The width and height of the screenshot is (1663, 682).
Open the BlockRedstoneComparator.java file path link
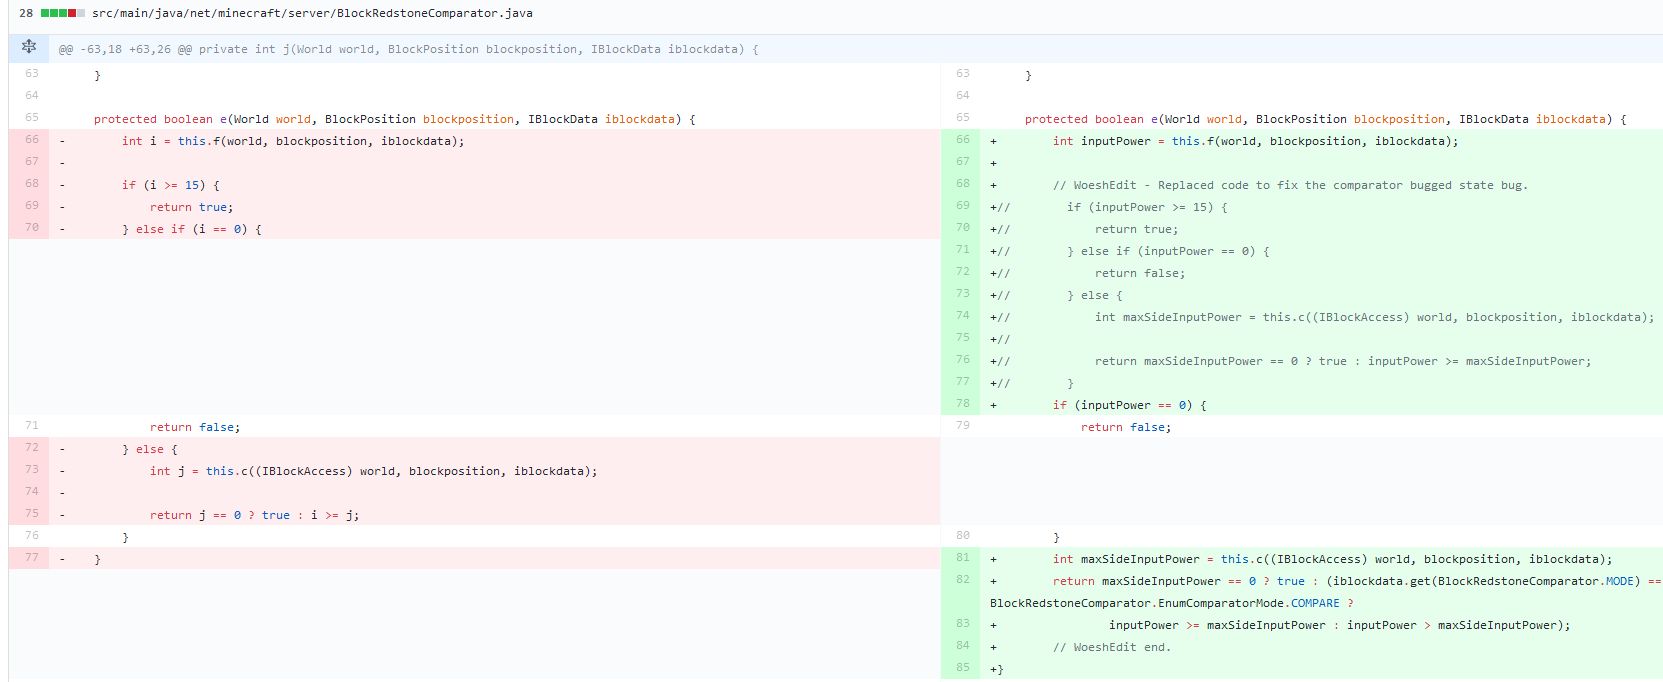pos(312,13)
